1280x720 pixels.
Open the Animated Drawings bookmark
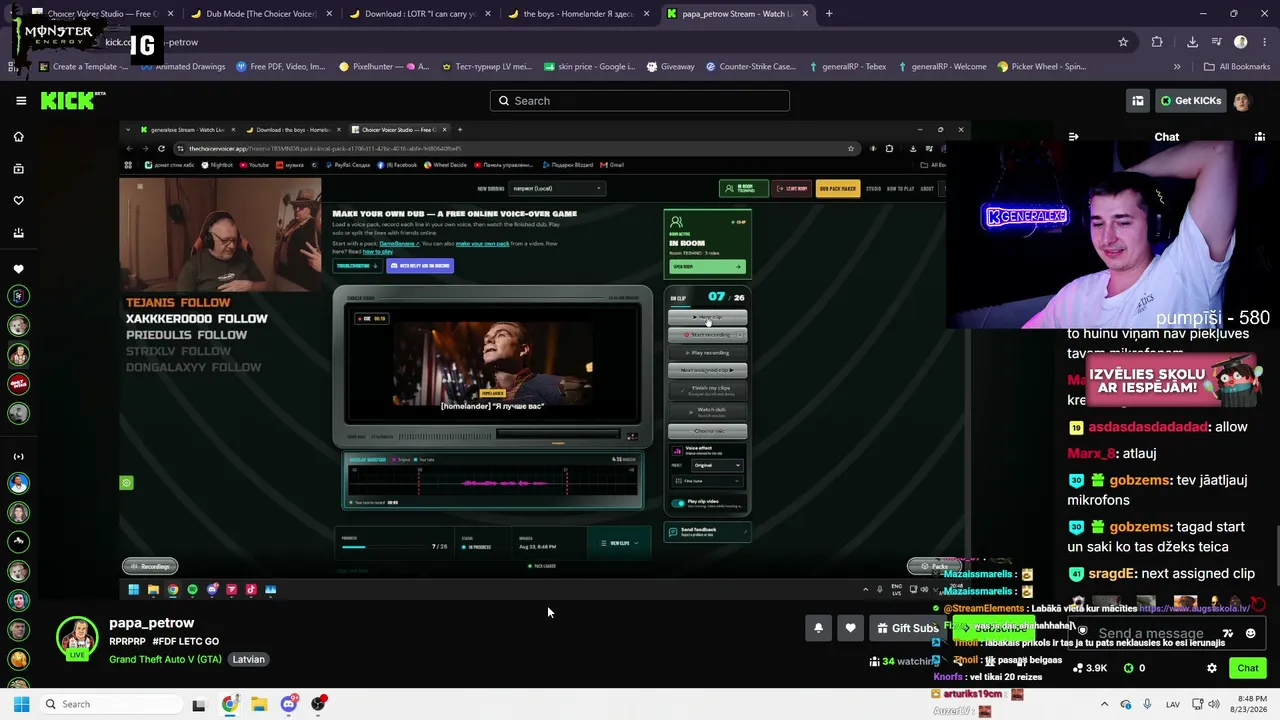tap(184, 67)
